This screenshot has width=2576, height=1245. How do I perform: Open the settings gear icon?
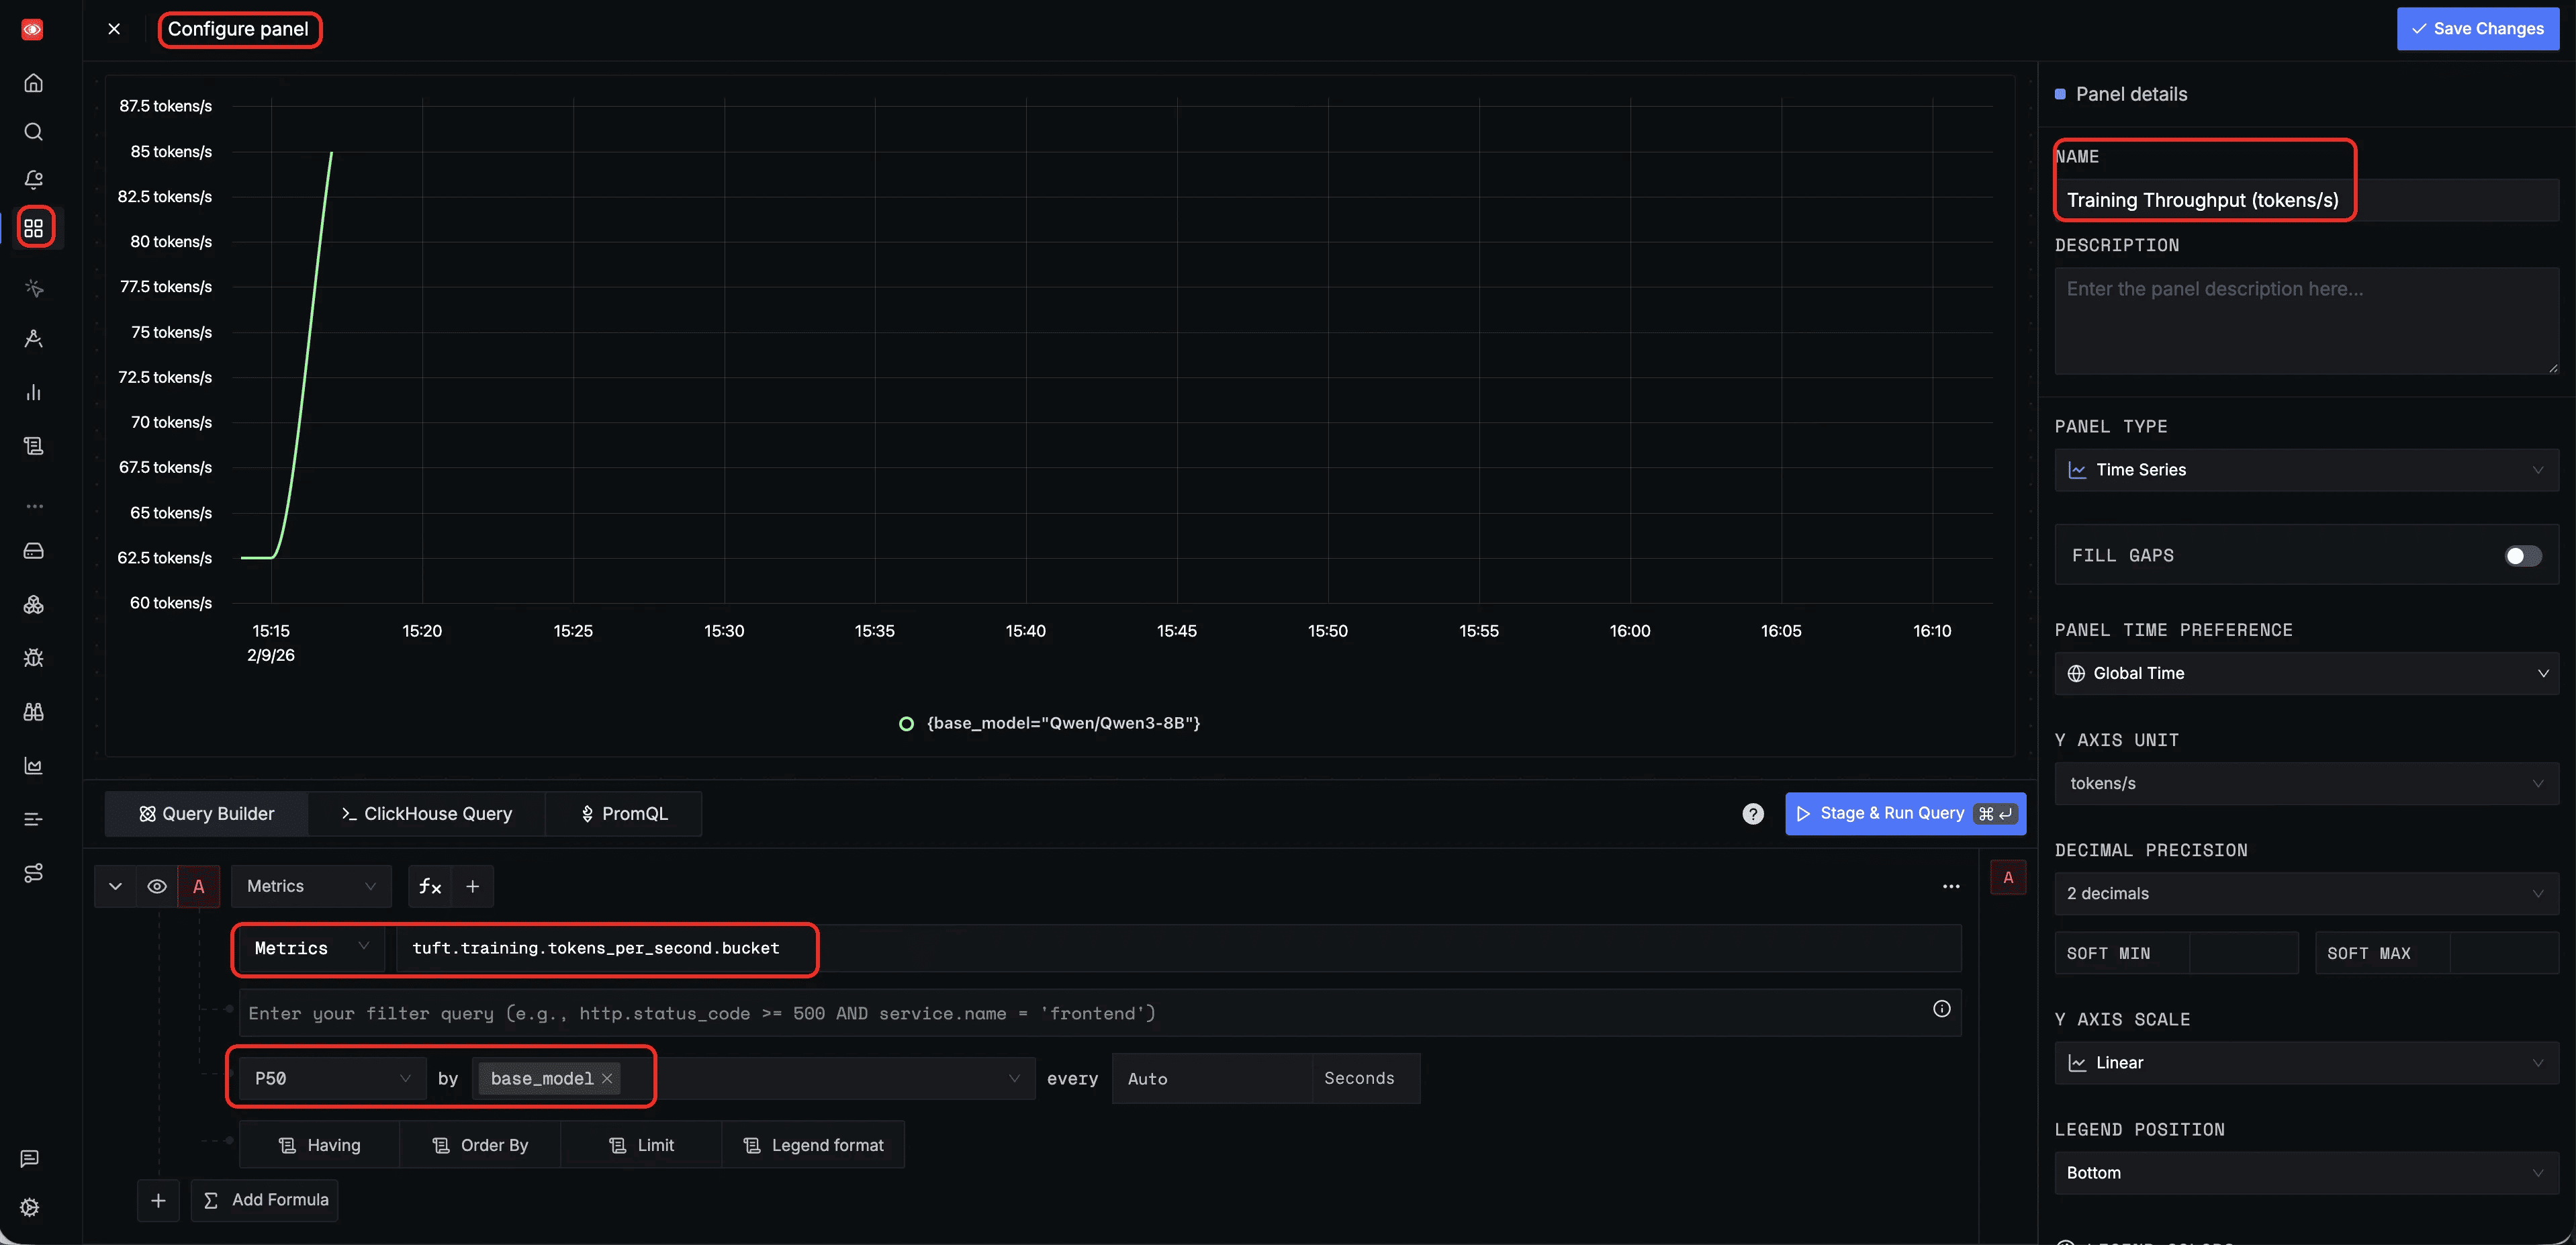[30, 1207]
